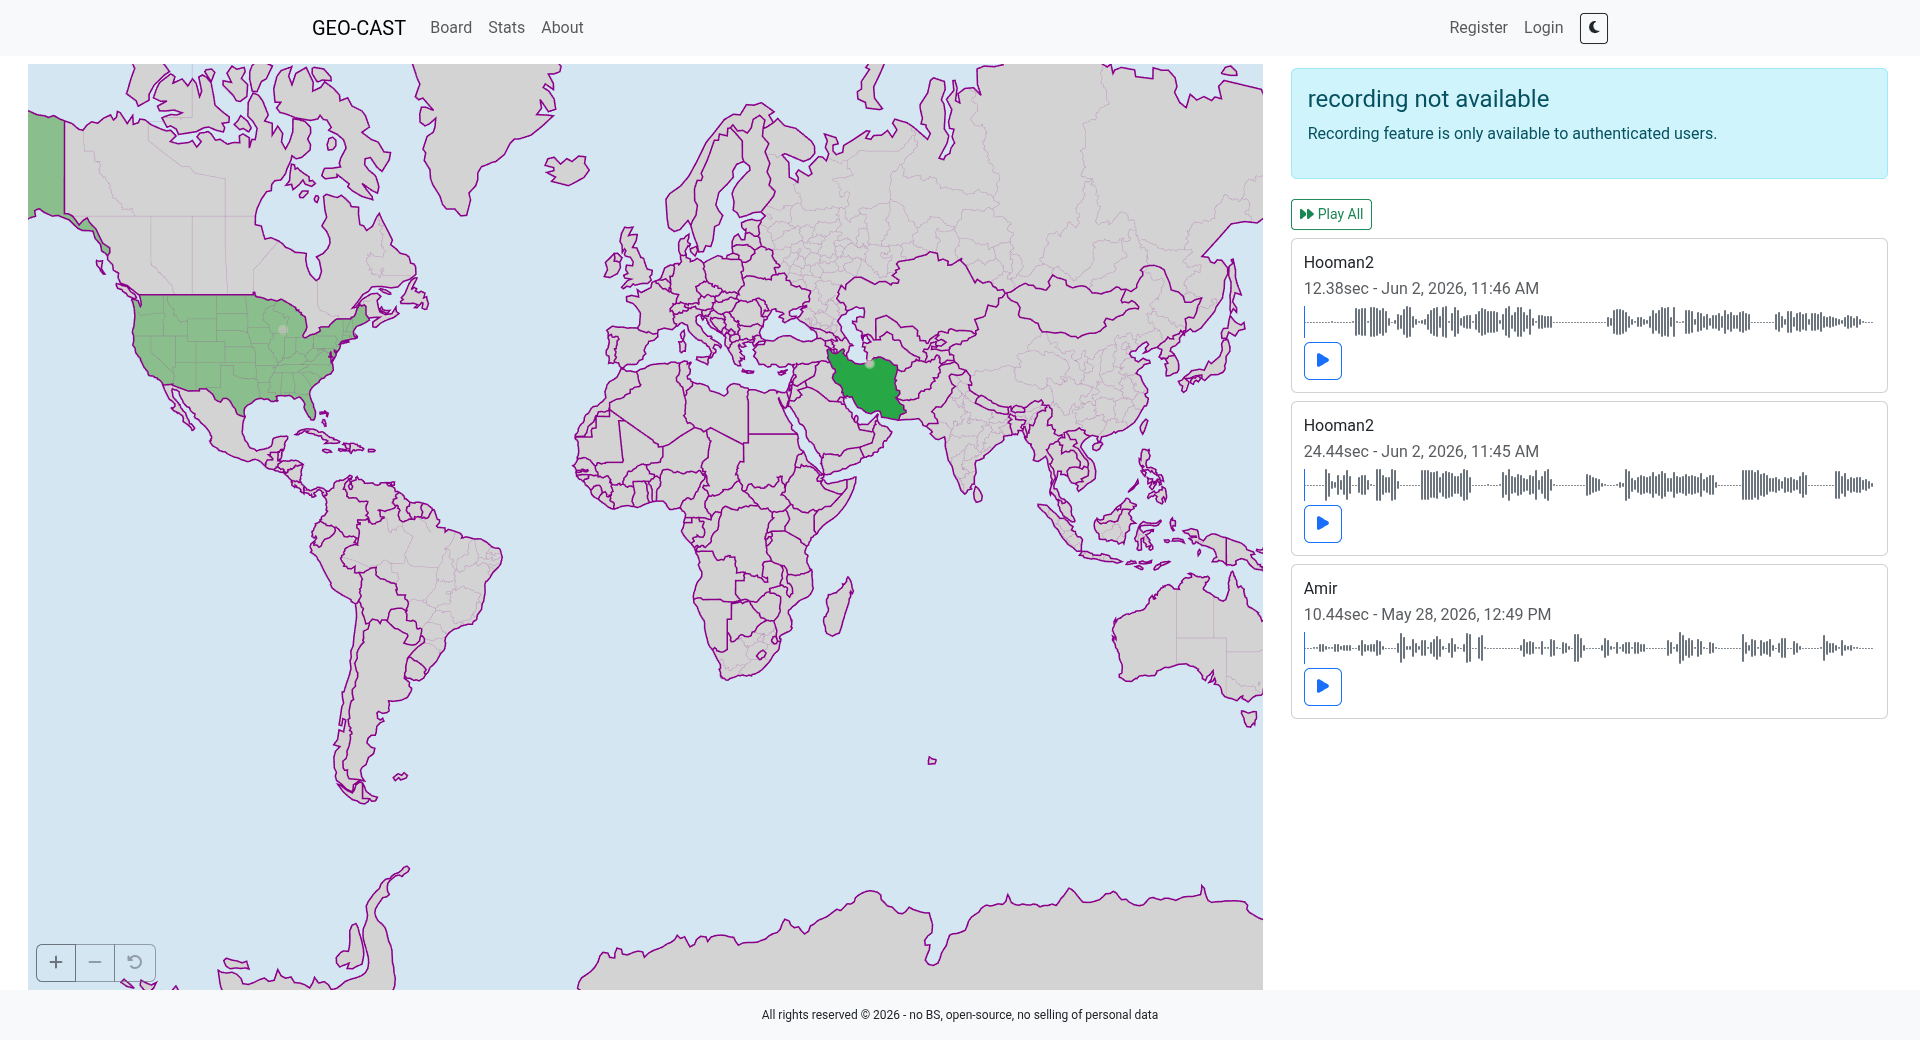Image resolution: width=1920 pixels, height=1040 pixels.
Task: Play Hooman2's 24.44sec recording
Action: [x=1322, y=524]
